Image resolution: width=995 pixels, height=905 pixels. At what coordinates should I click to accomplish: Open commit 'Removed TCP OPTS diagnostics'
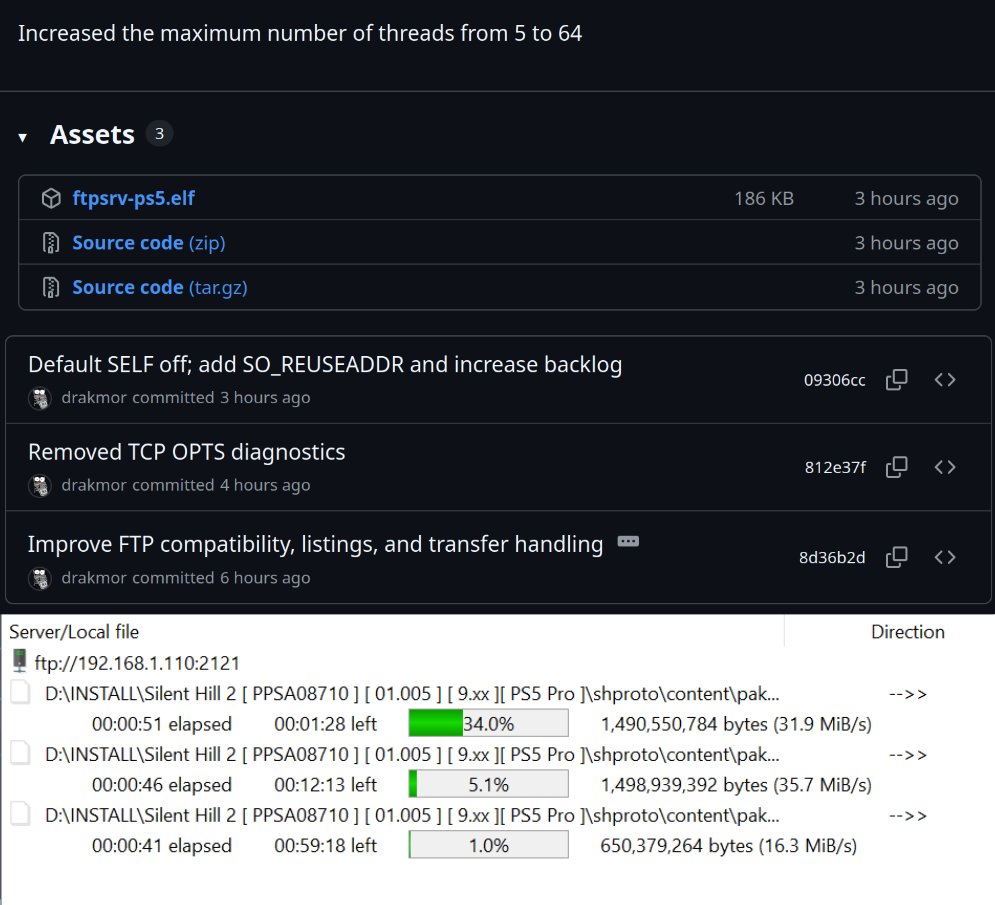click(x=186, y=452)
